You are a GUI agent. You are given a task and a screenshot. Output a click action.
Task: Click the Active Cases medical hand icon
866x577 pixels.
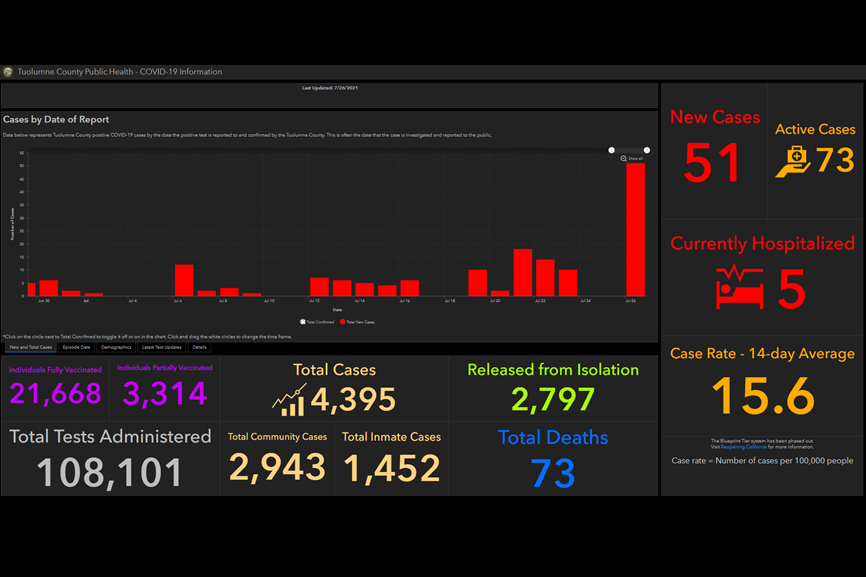coord(793,161)
